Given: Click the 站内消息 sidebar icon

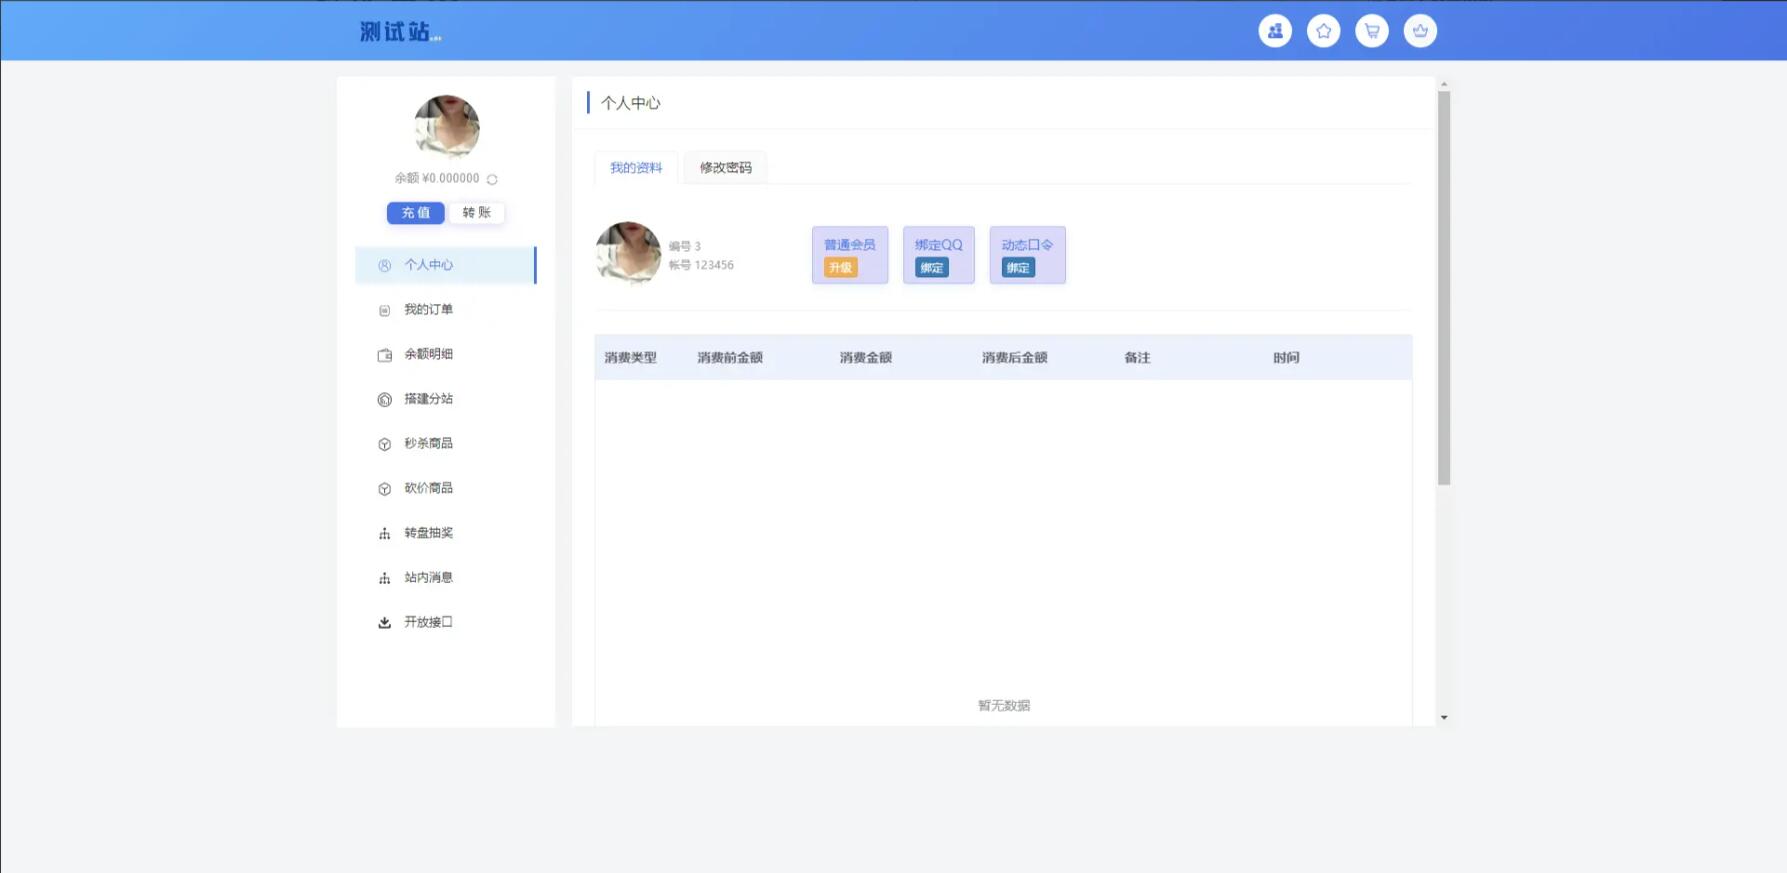Looking at the screenshot, I should pyautogui.click(x=384, y=578).
